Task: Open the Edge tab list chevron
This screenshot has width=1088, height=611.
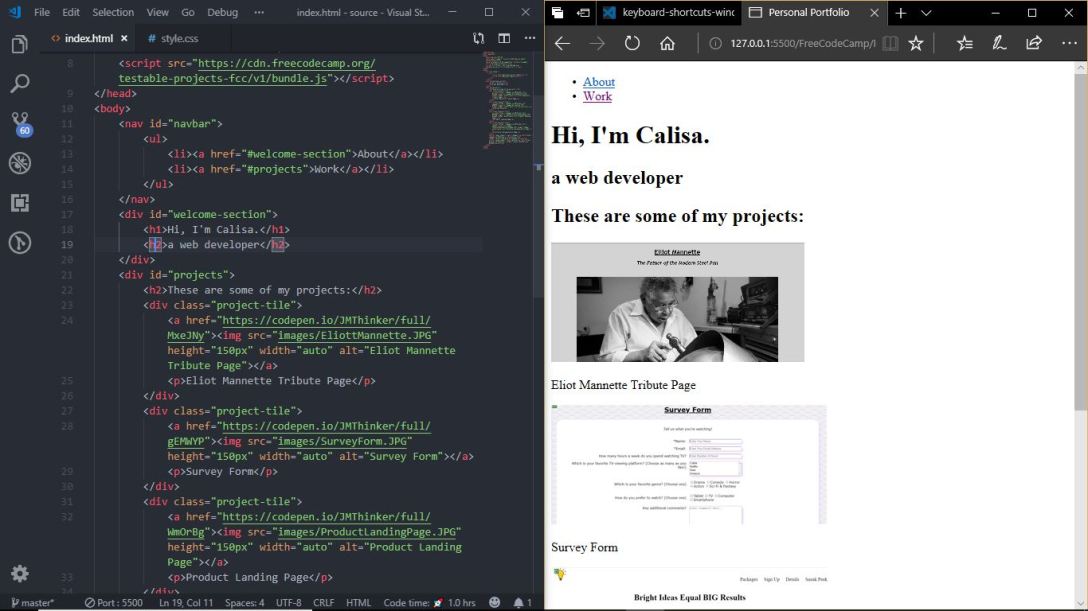Action: tap(926, 13)
